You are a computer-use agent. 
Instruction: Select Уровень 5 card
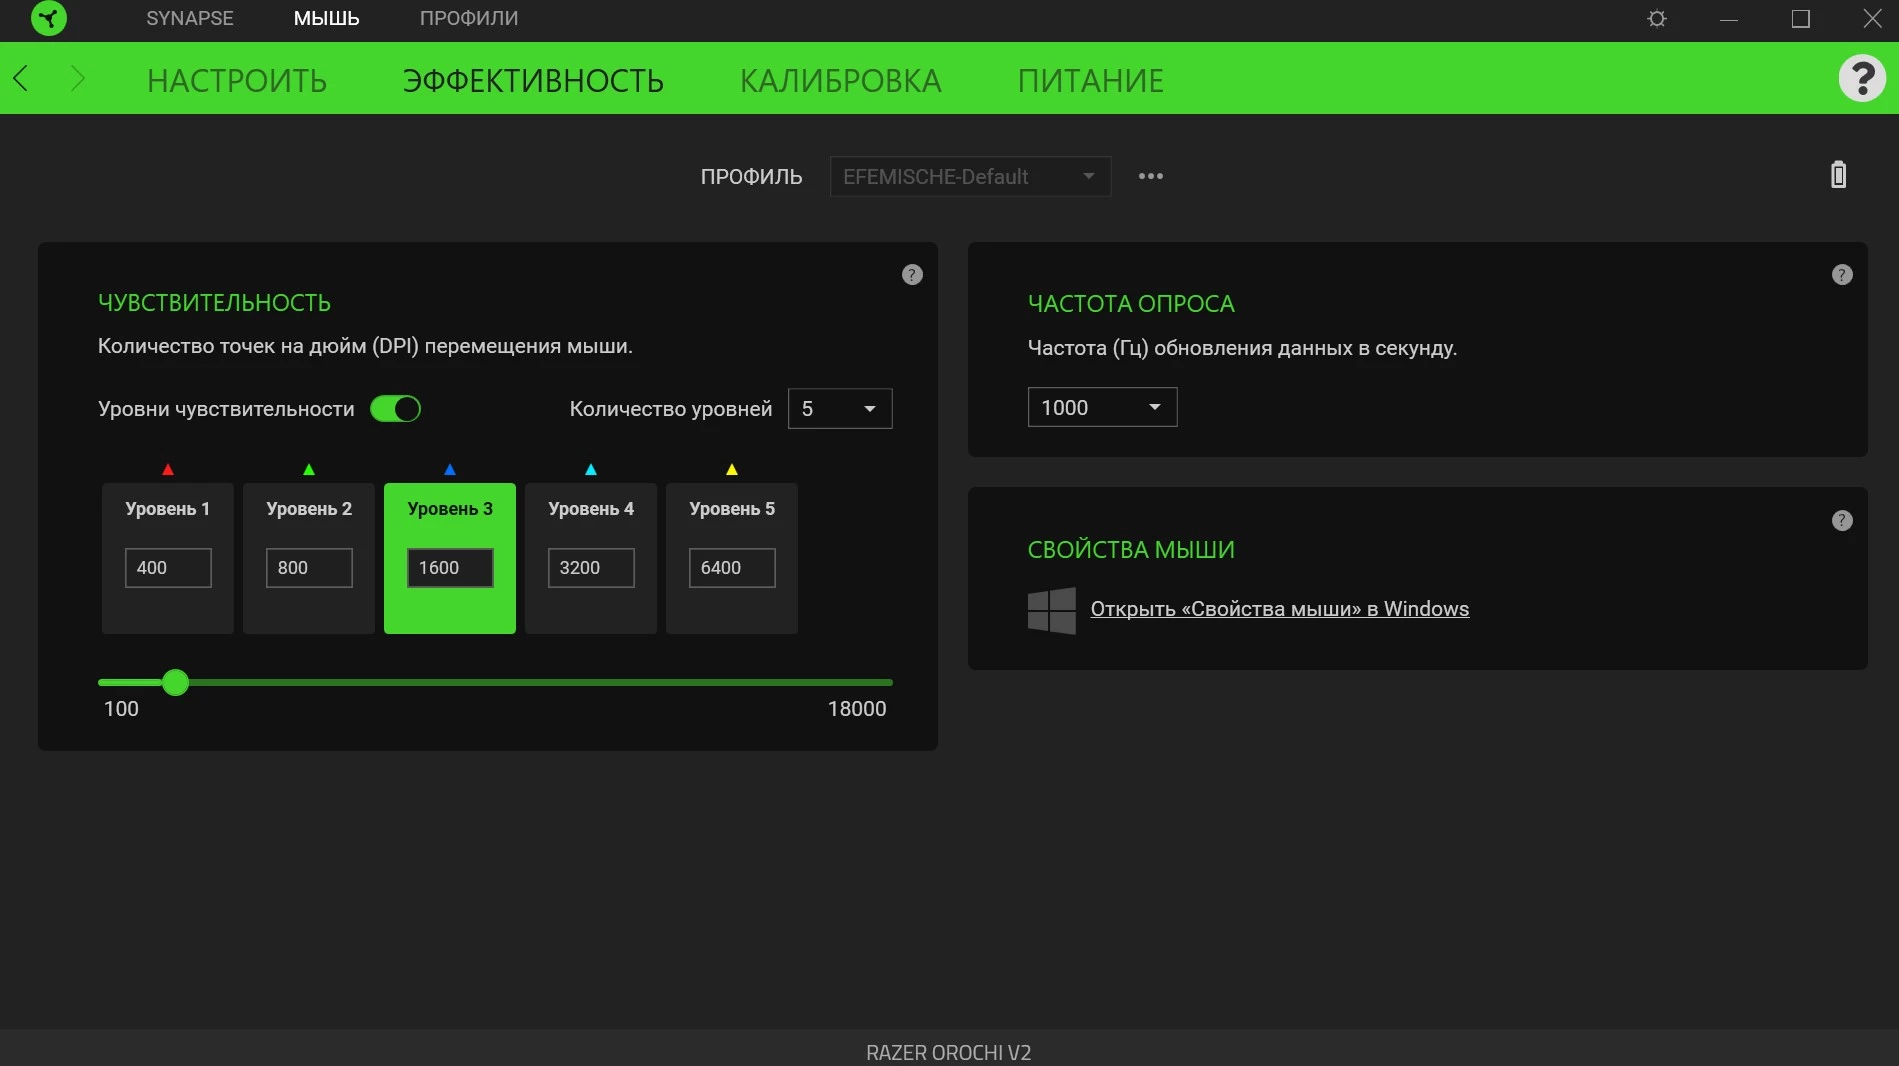click(732, 558)
